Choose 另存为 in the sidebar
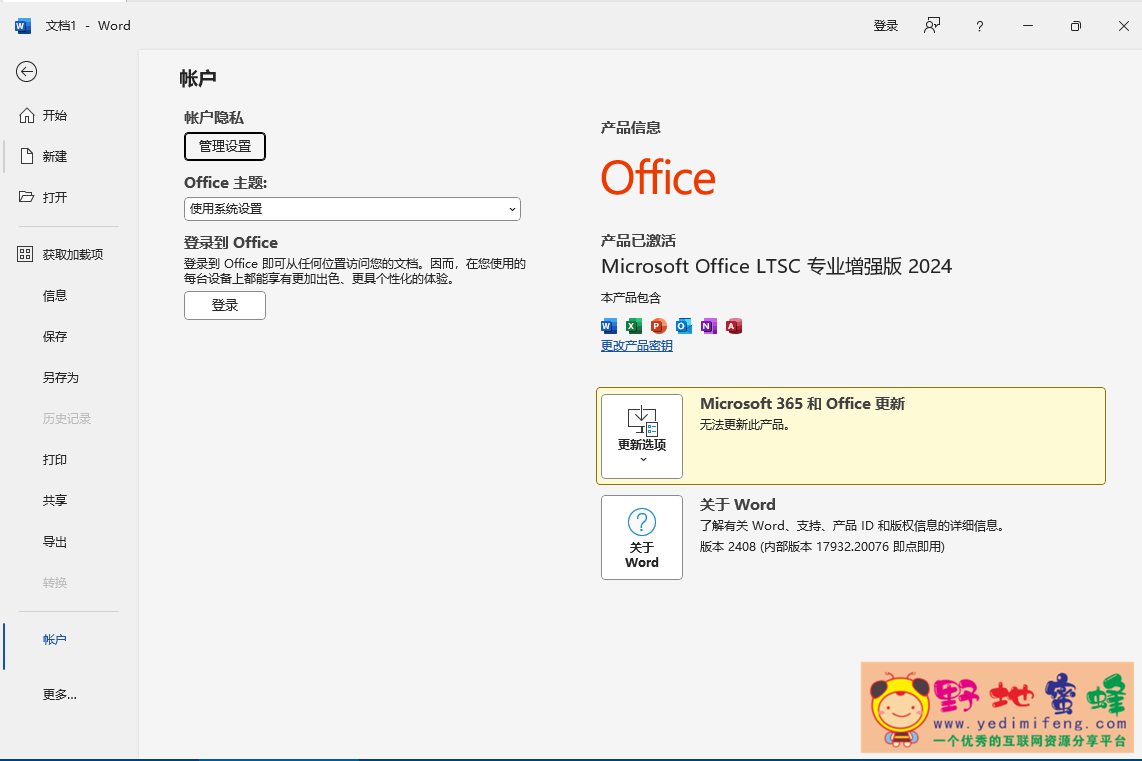Image resolution: width=1142 pixels, height=761 pixels. 61,377
